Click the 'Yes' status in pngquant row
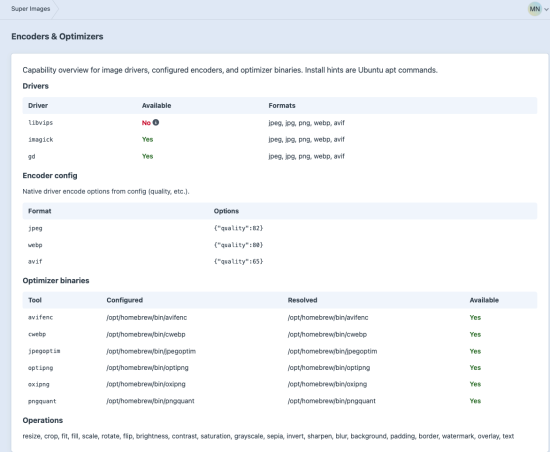The width and height of the screenshot is (550, 452). coord(475,401)
